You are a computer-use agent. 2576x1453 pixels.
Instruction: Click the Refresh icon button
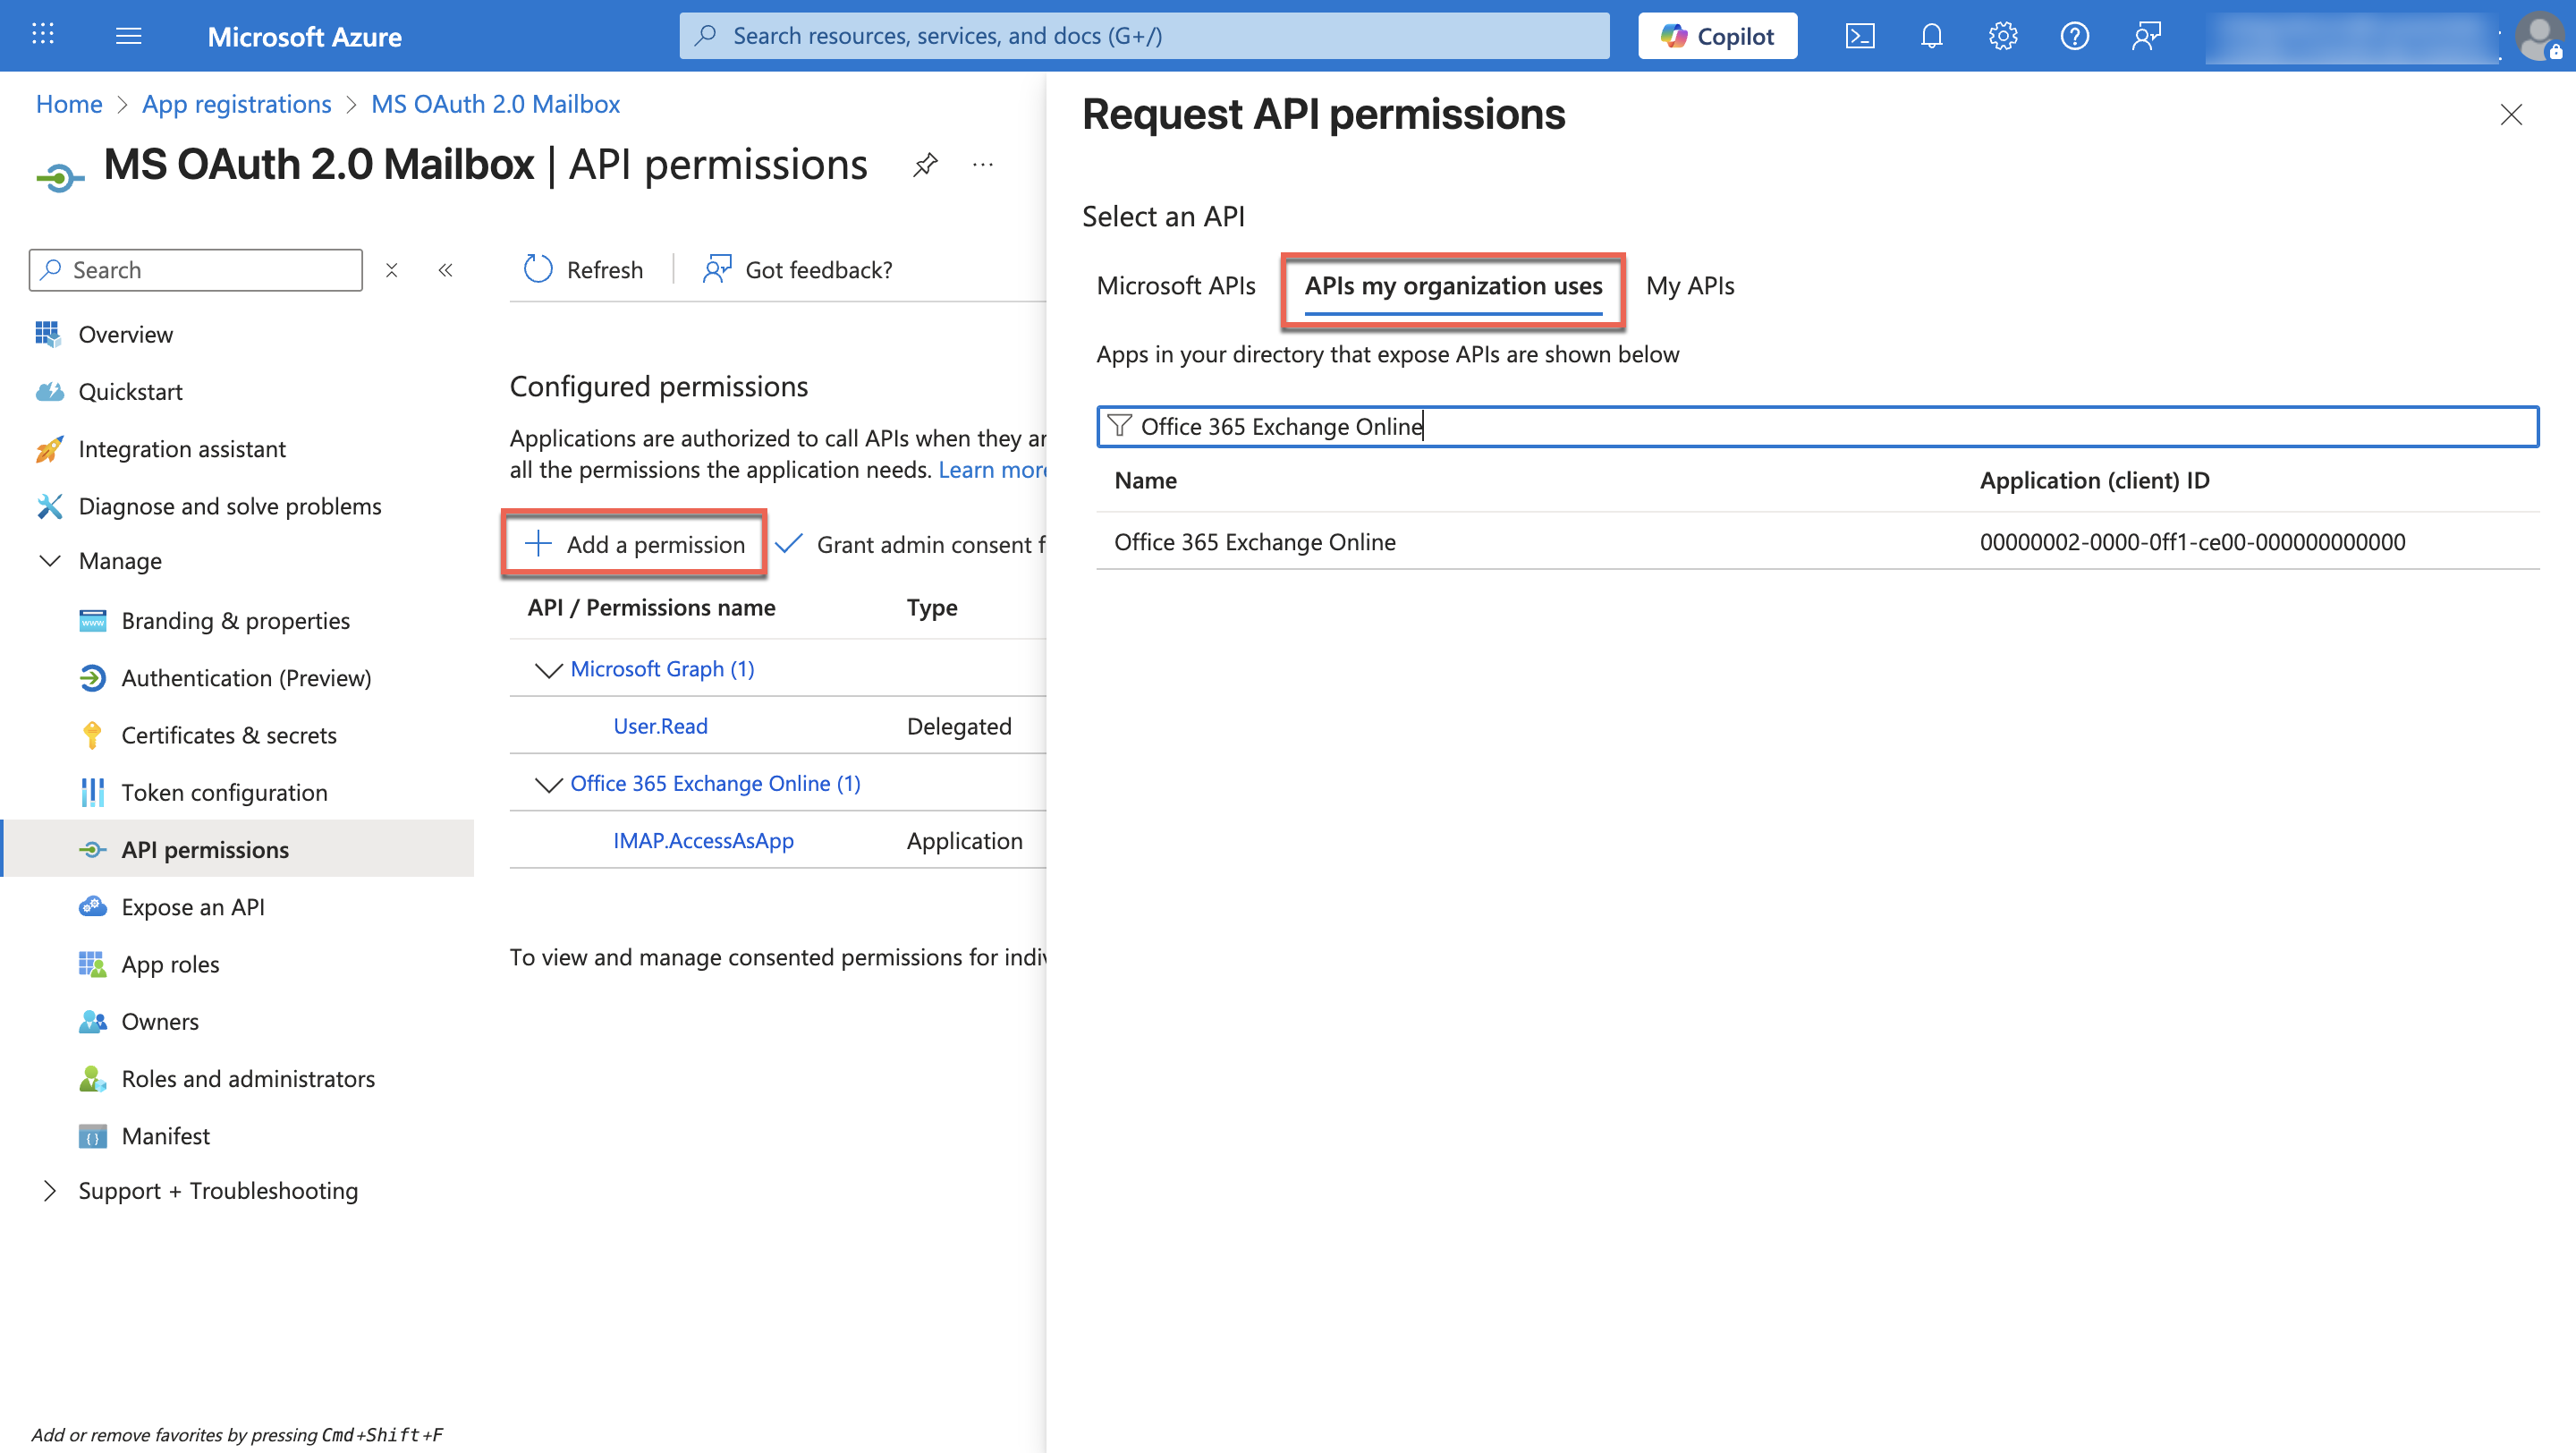click(538, 269)
